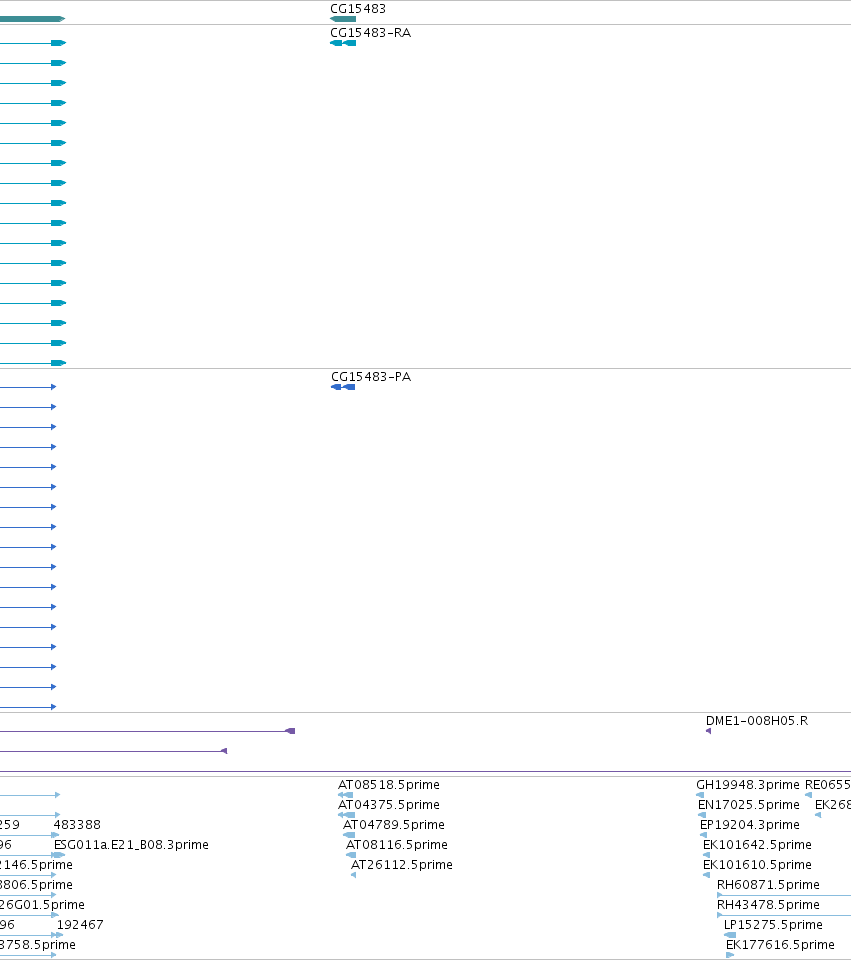
Task: Select the truncated EK268 label
Action: point(833,804)
